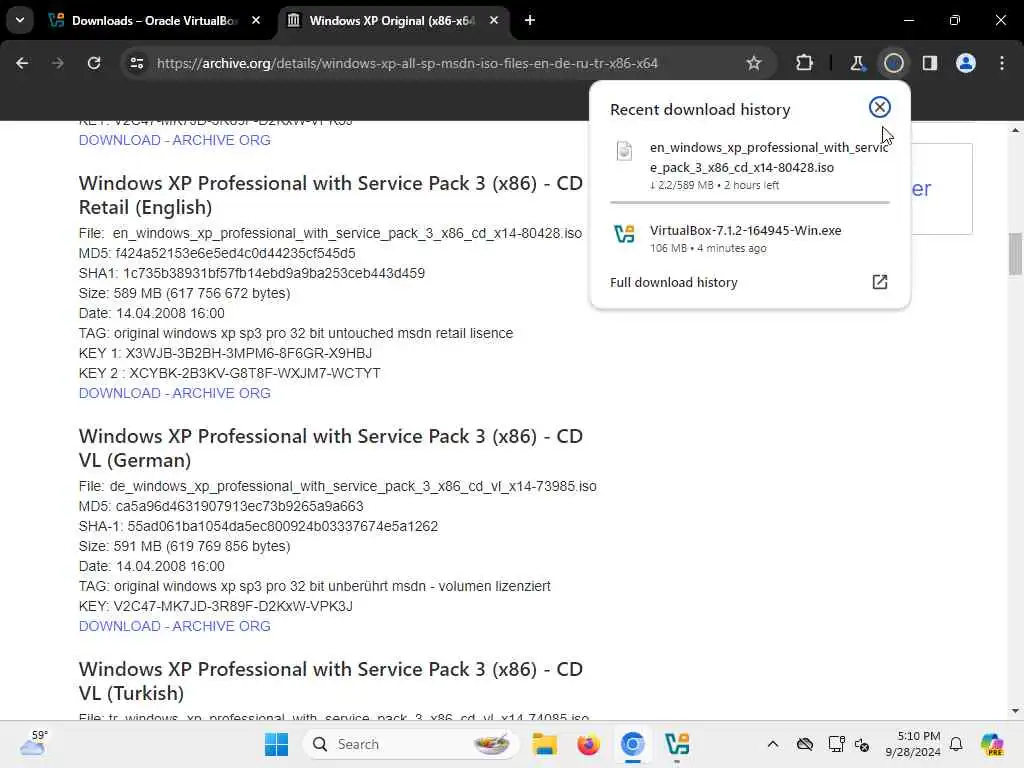Select the en_windows_xp_professional ISO download entry
This screenshot has width=1024, height=768.
[x=750, y=166]
